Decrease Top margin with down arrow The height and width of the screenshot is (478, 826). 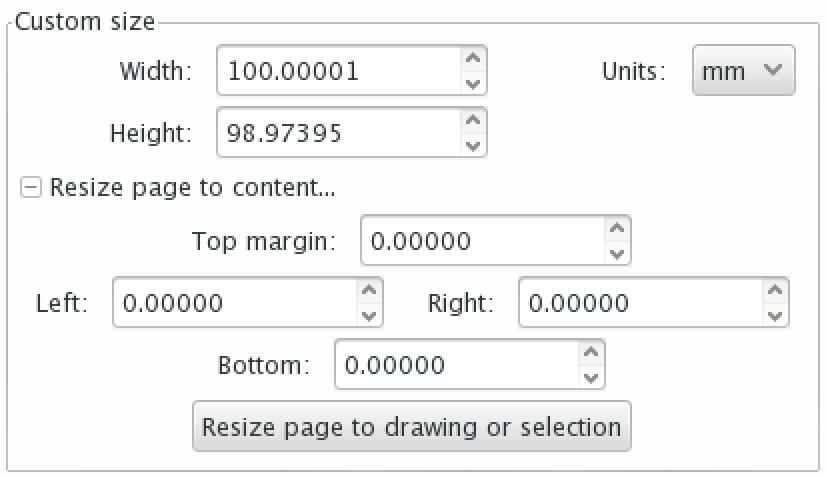click(618, 254)
